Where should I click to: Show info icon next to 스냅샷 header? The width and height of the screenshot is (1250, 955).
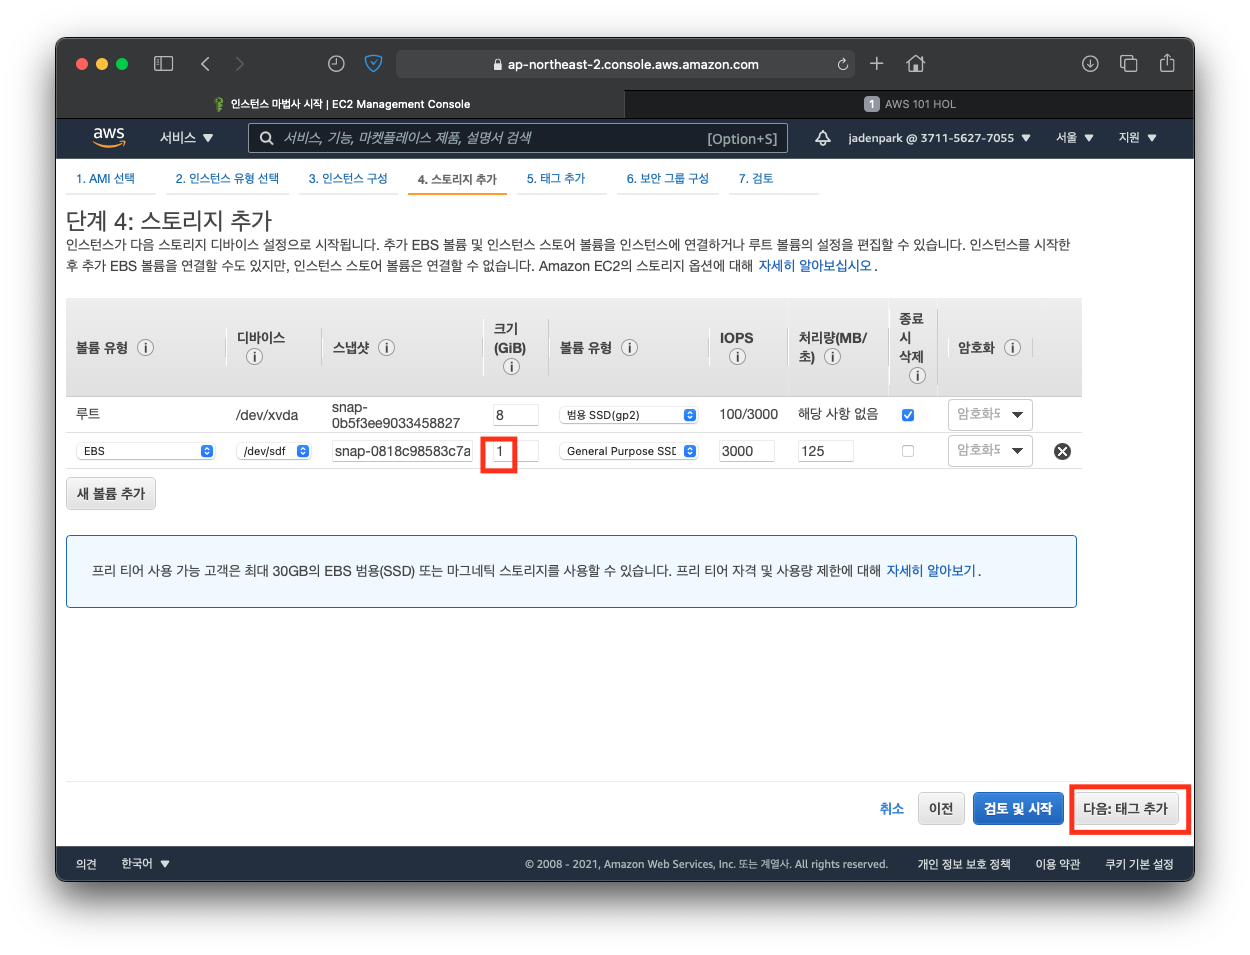[x=386, y=348]
